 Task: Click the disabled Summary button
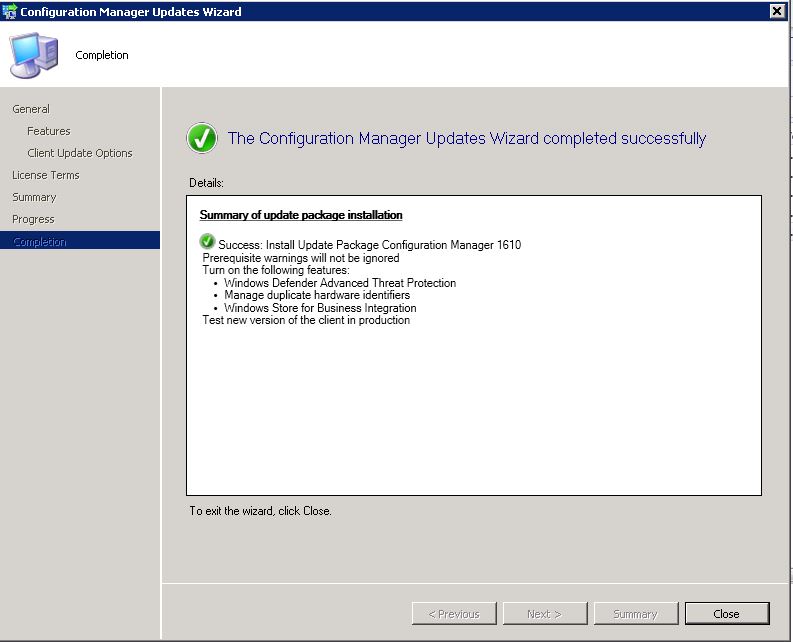(636, 614)
